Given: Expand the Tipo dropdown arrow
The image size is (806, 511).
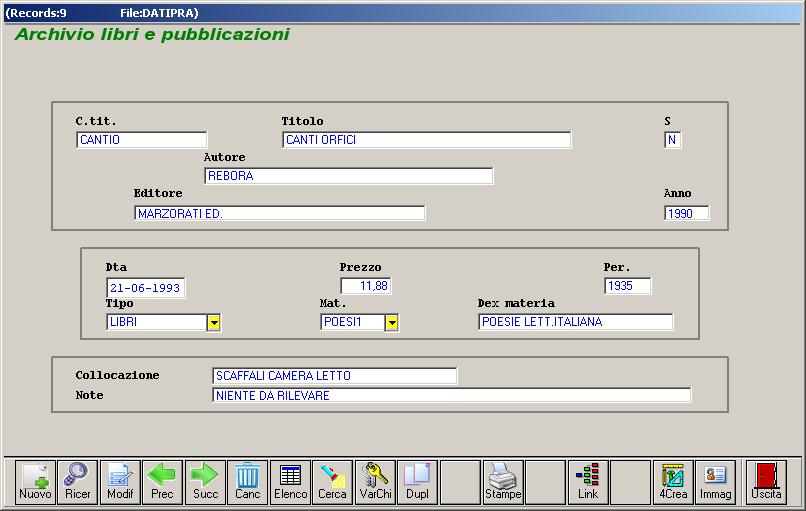Looking at the screenshot, I should click(214, 323).
